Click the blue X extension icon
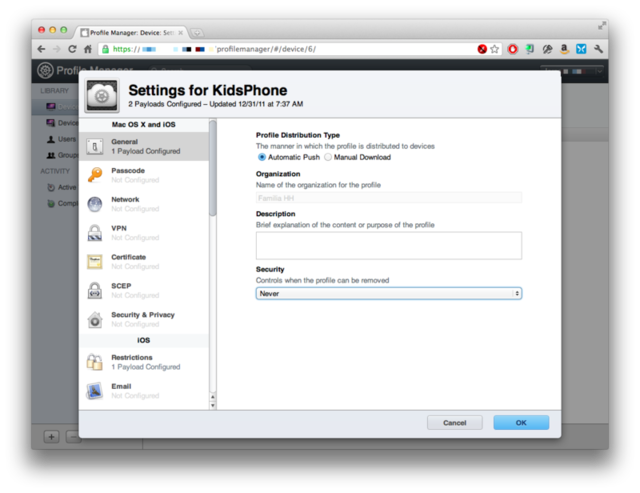This screenshot has width=640, height=493. [x=581, y=49]
